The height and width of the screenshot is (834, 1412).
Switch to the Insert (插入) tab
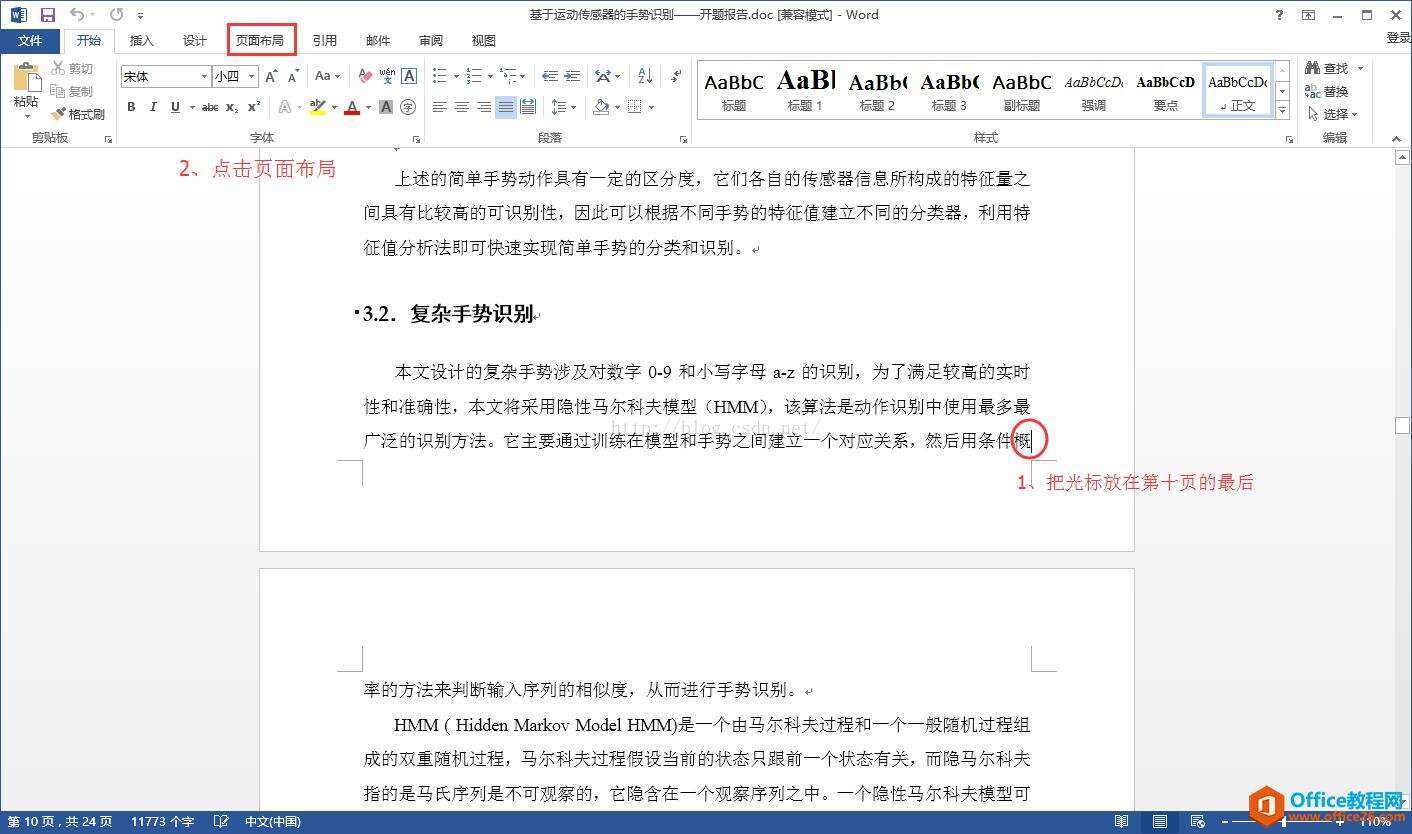[x=142, y=40]
